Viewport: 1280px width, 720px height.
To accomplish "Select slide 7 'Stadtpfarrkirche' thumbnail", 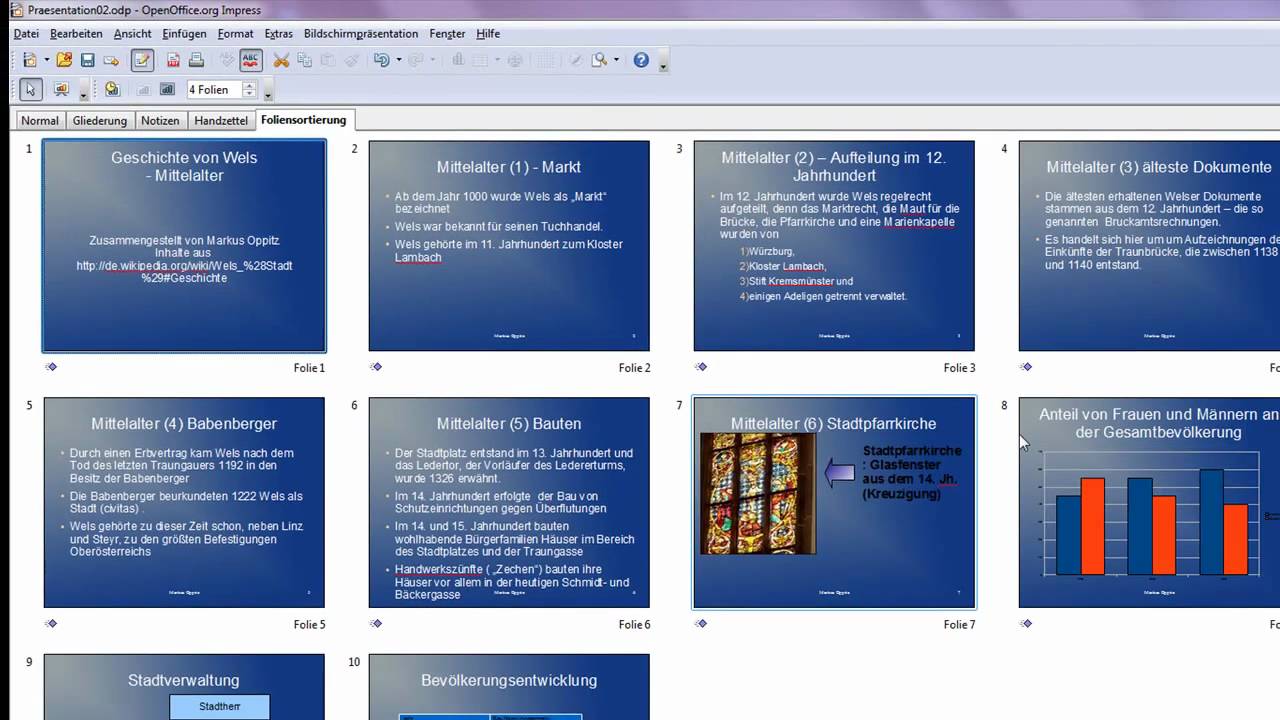I will click(834, 502).
